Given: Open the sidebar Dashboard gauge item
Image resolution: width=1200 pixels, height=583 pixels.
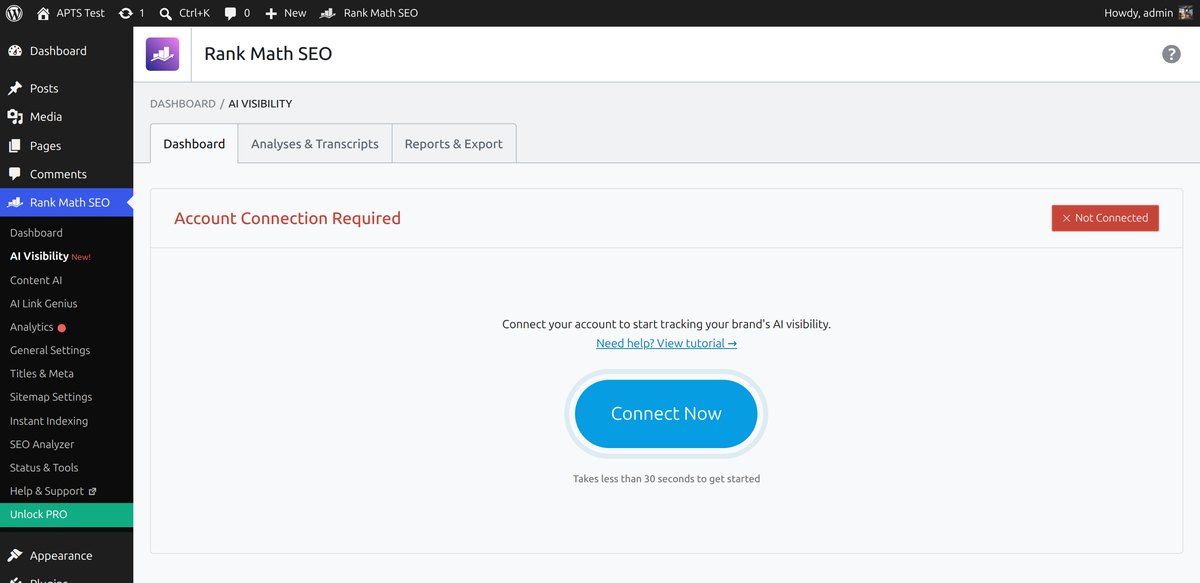Looking at the screenshot, I should 66,51.
